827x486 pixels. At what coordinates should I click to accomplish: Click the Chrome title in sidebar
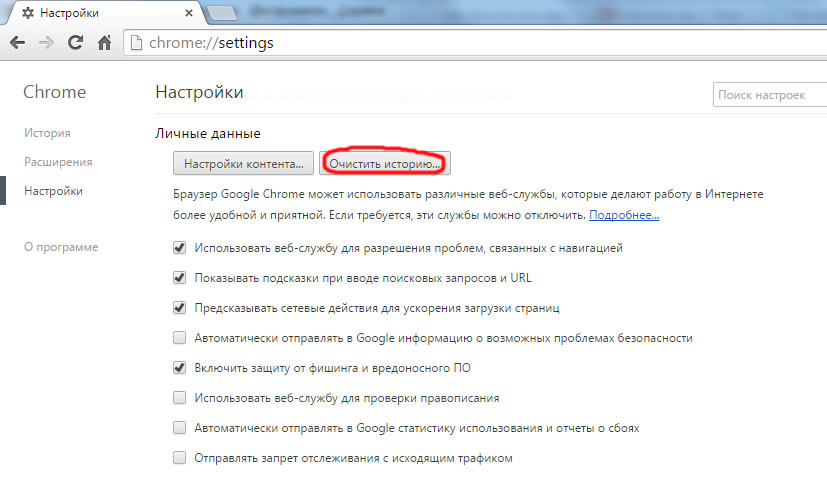[x=54, y=92]
